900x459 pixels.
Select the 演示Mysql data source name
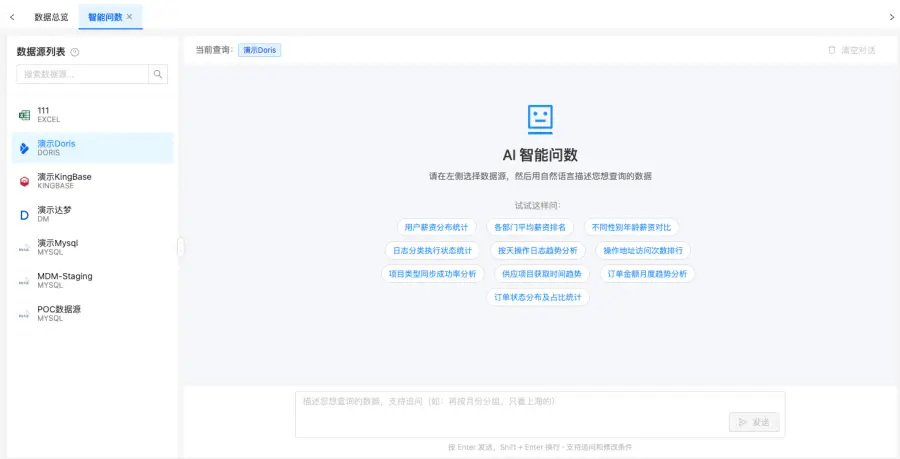coord(57,243)
